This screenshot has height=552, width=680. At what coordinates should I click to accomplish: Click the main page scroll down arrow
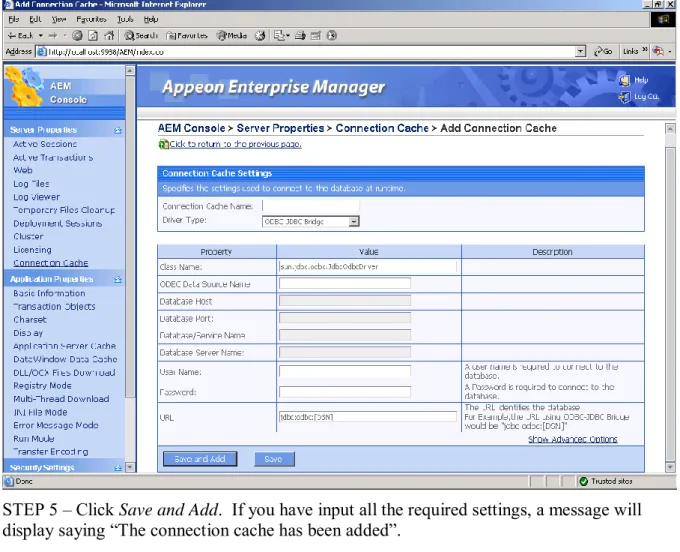click(x=670, y=467)
